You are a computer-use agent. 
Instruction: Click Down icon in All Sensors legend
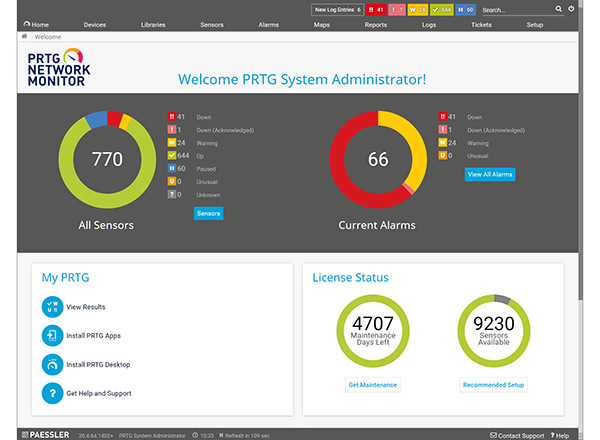click(x=171, y=116)
